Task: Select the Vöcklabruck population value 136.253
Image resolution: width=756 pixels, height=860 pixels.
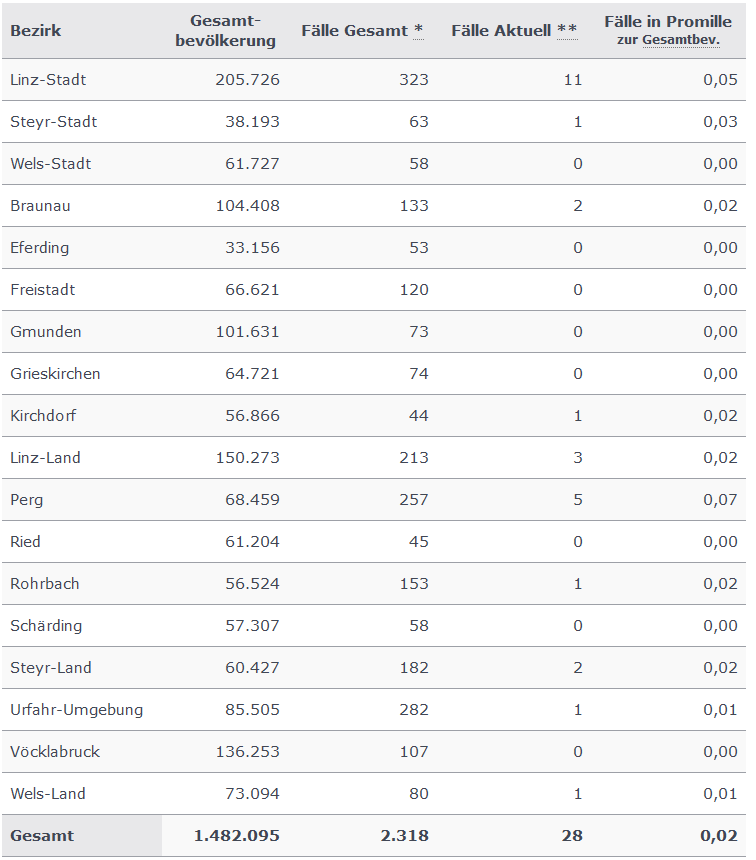Action: tap(247, 751)
